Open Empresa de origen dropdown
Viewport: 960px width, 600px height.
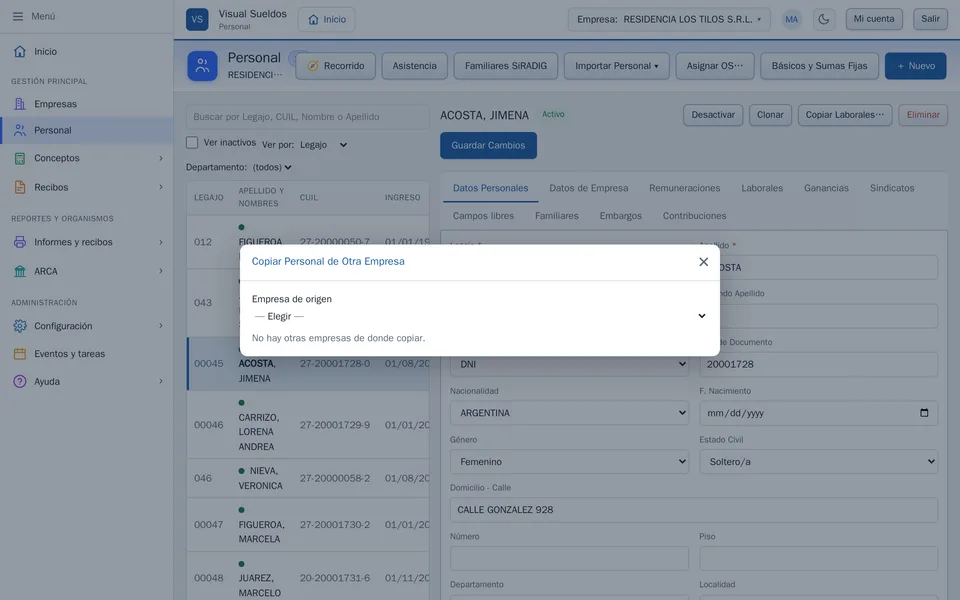(x=479, y=317)
